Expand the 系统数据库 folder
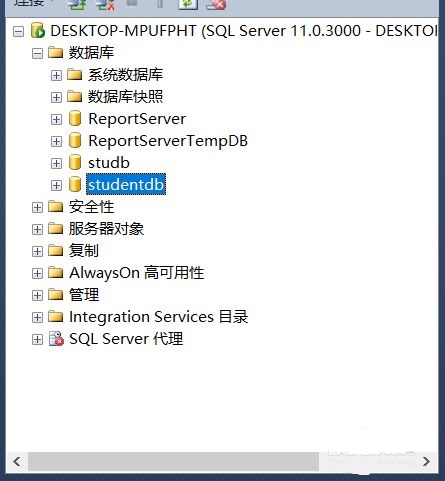445x481 pixels. coord(56,75)
